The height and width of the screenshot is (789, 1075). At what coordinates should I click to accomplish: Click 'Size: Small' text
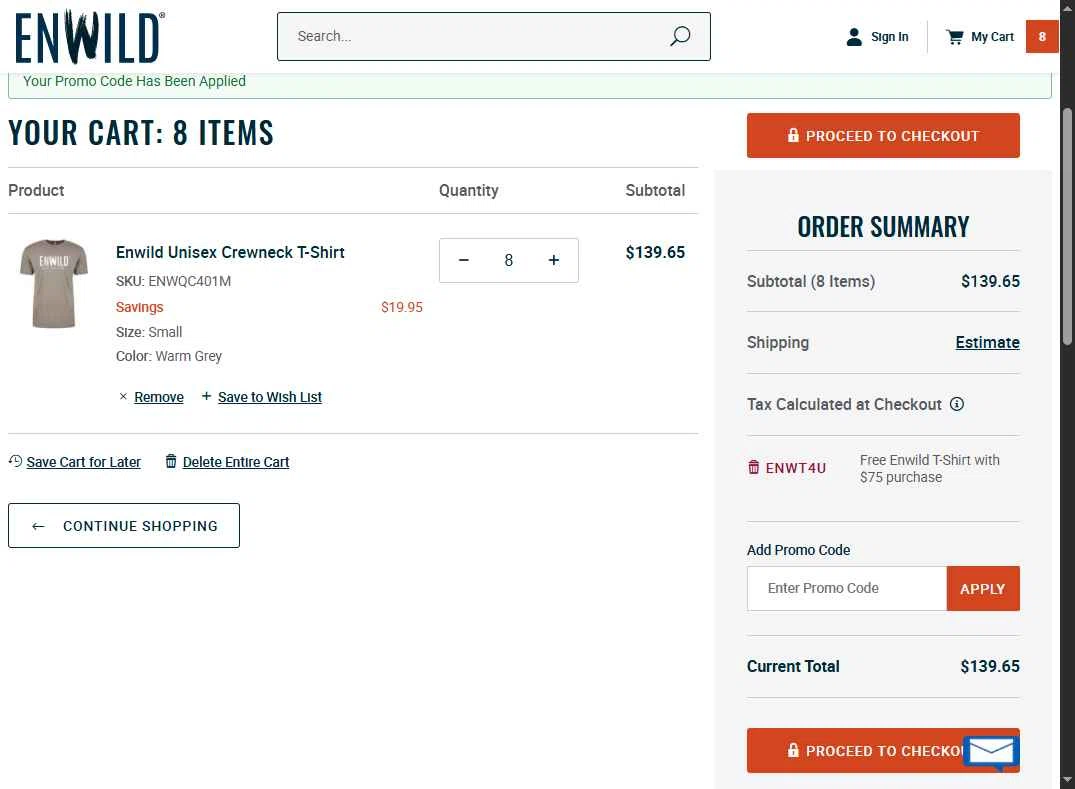[149, 332]
